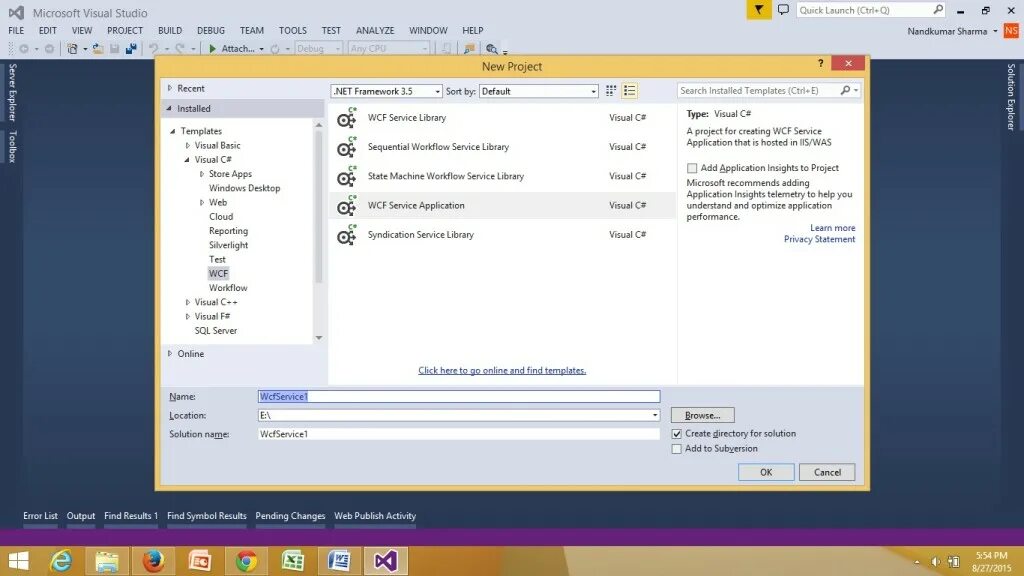Viewport: 1024px width, 576px height.
Task: Select the Silverlight tree item
Action: click(x=229, y=245)
